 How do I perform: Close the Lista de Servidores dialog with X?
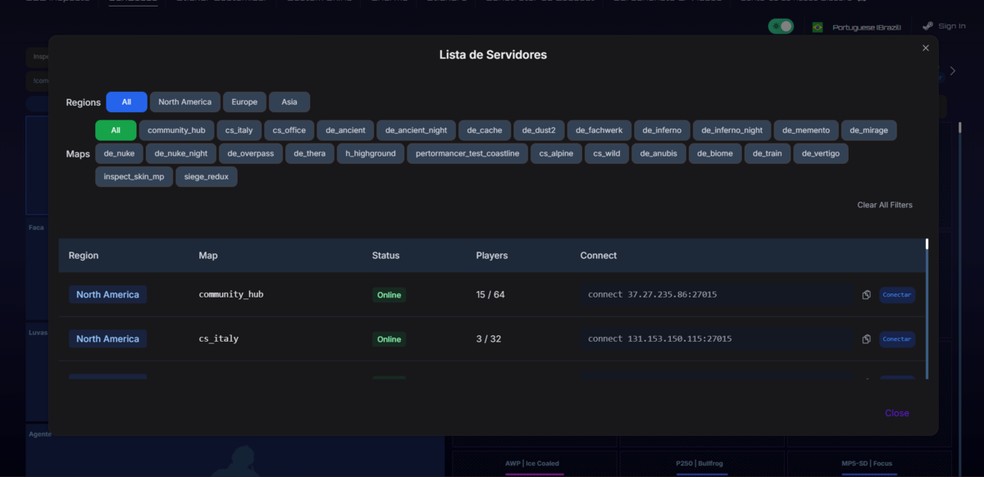tap(925, 48)
